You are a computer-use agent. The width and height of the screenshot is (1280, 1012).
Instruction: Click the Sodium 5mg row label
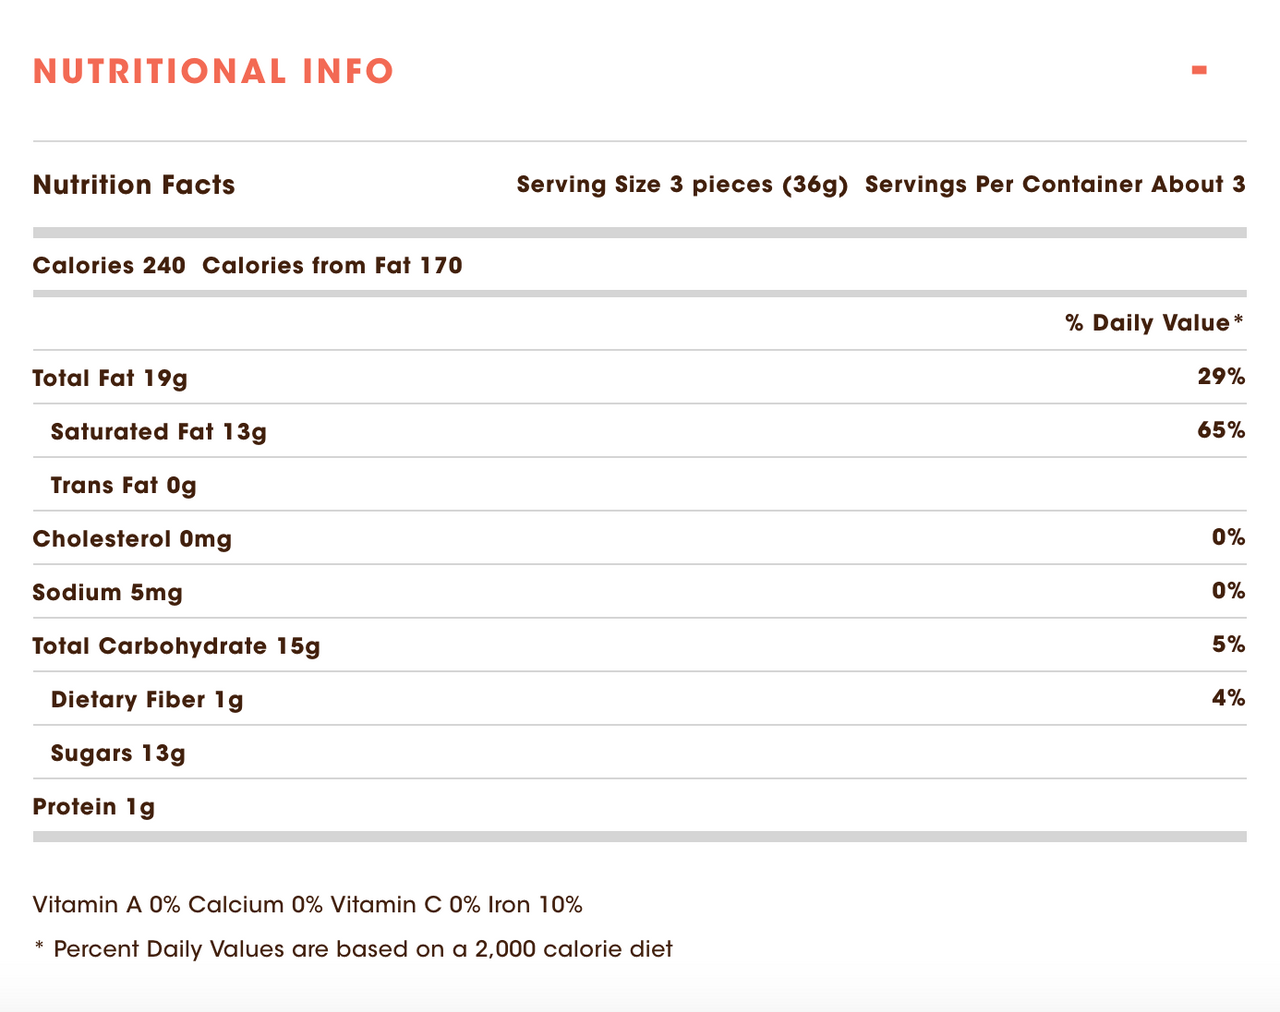tap(107, 593)
